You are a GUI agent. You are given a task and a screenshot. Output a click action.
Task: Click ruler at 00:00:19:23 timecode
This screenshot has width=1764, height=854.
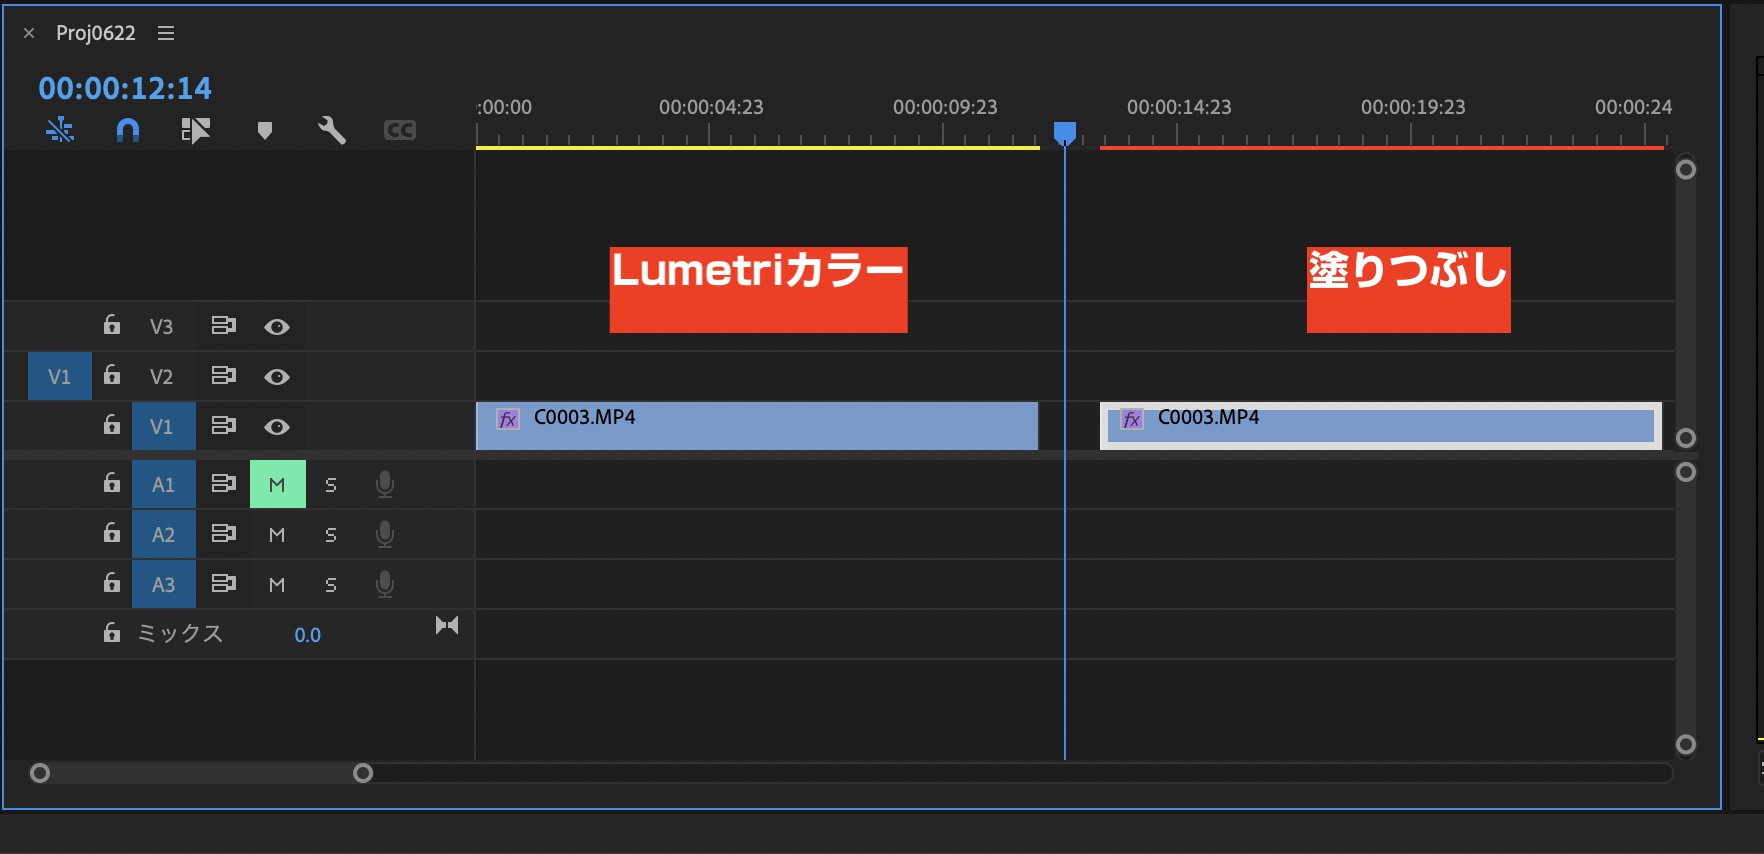coord(1413,107)
